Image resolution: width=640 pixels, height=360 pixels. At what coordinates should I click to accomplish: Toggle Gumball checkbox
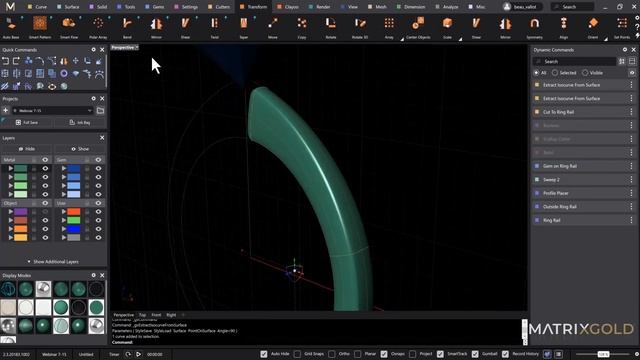pos(475,354)
